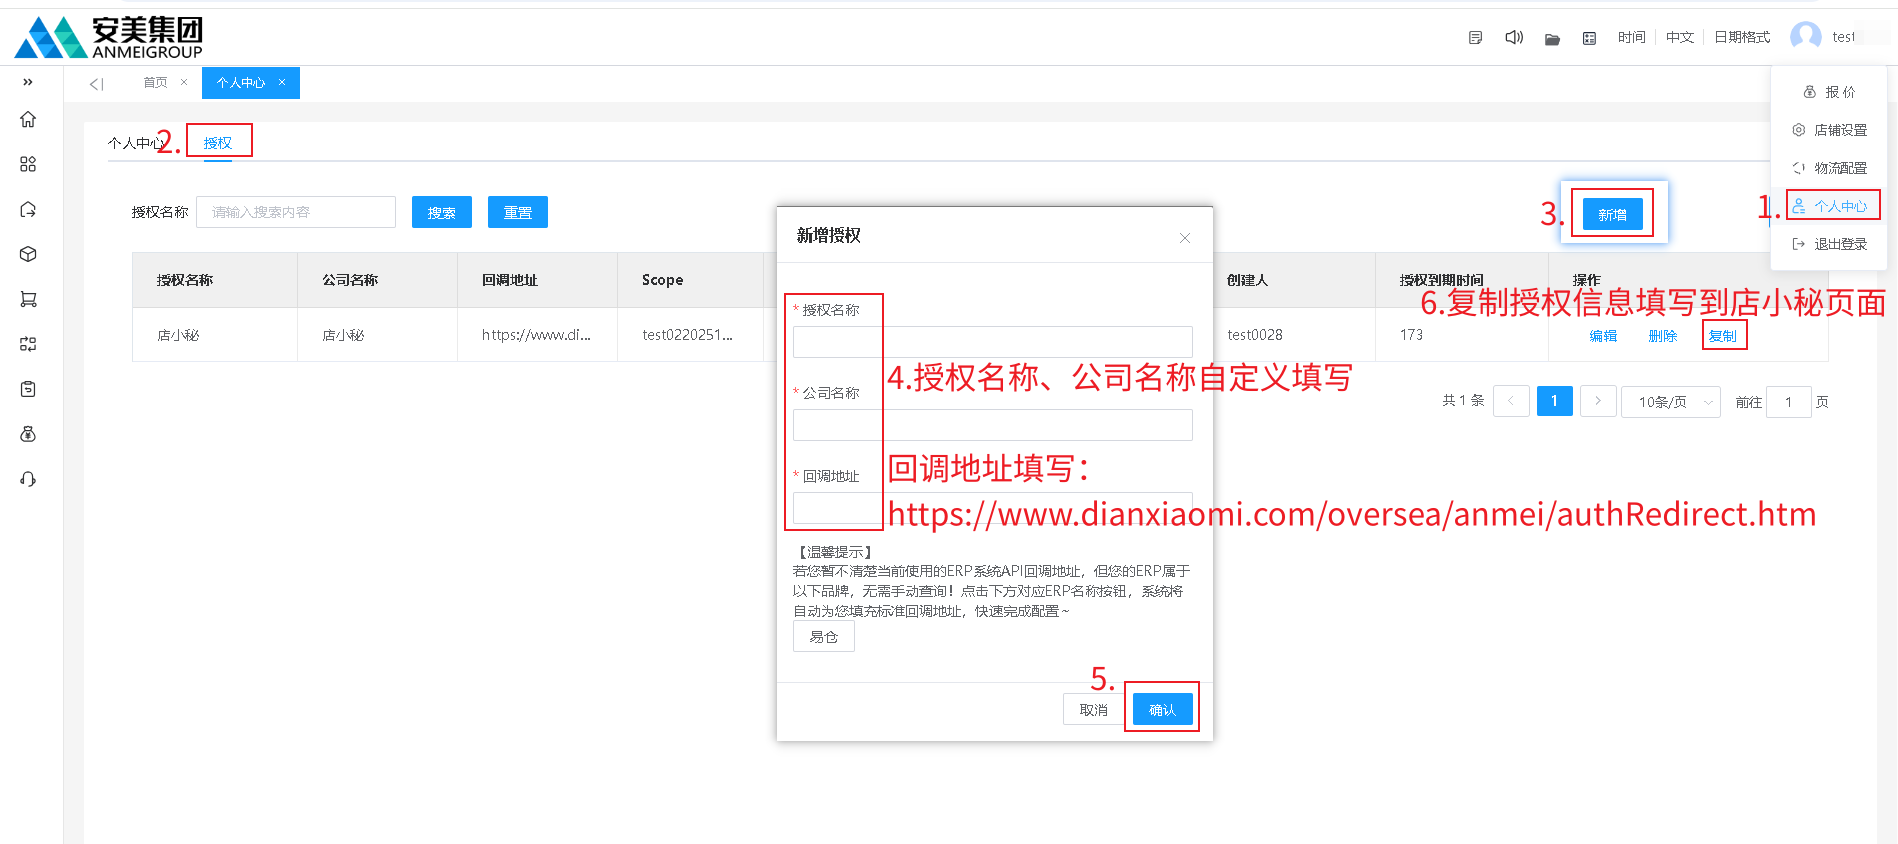The height and width of the screenshot is (844, 1898).
Task: Click 删除 in the 店小秘 row
Action: click(x=1662, y=336)
